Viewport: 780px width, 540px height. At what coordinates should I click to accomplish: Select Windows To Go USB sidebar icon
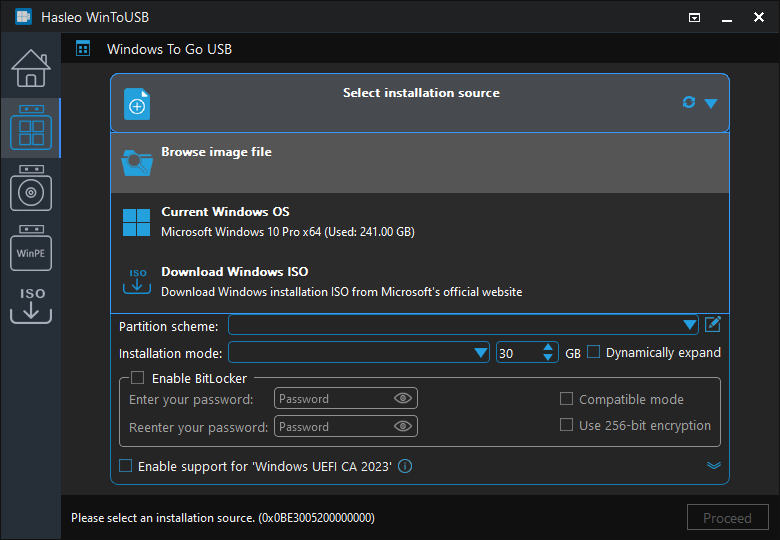click(31, 128)
